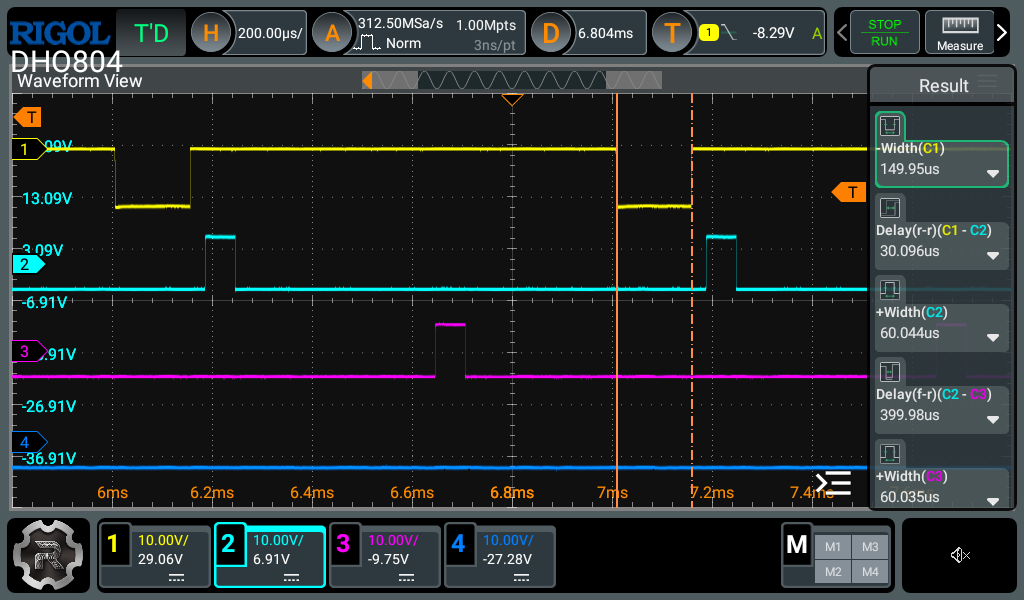The height and width of the screenshot is (600, 1024).
Task: Click the T'D trigger status indicator
Action: pos(151,33)
